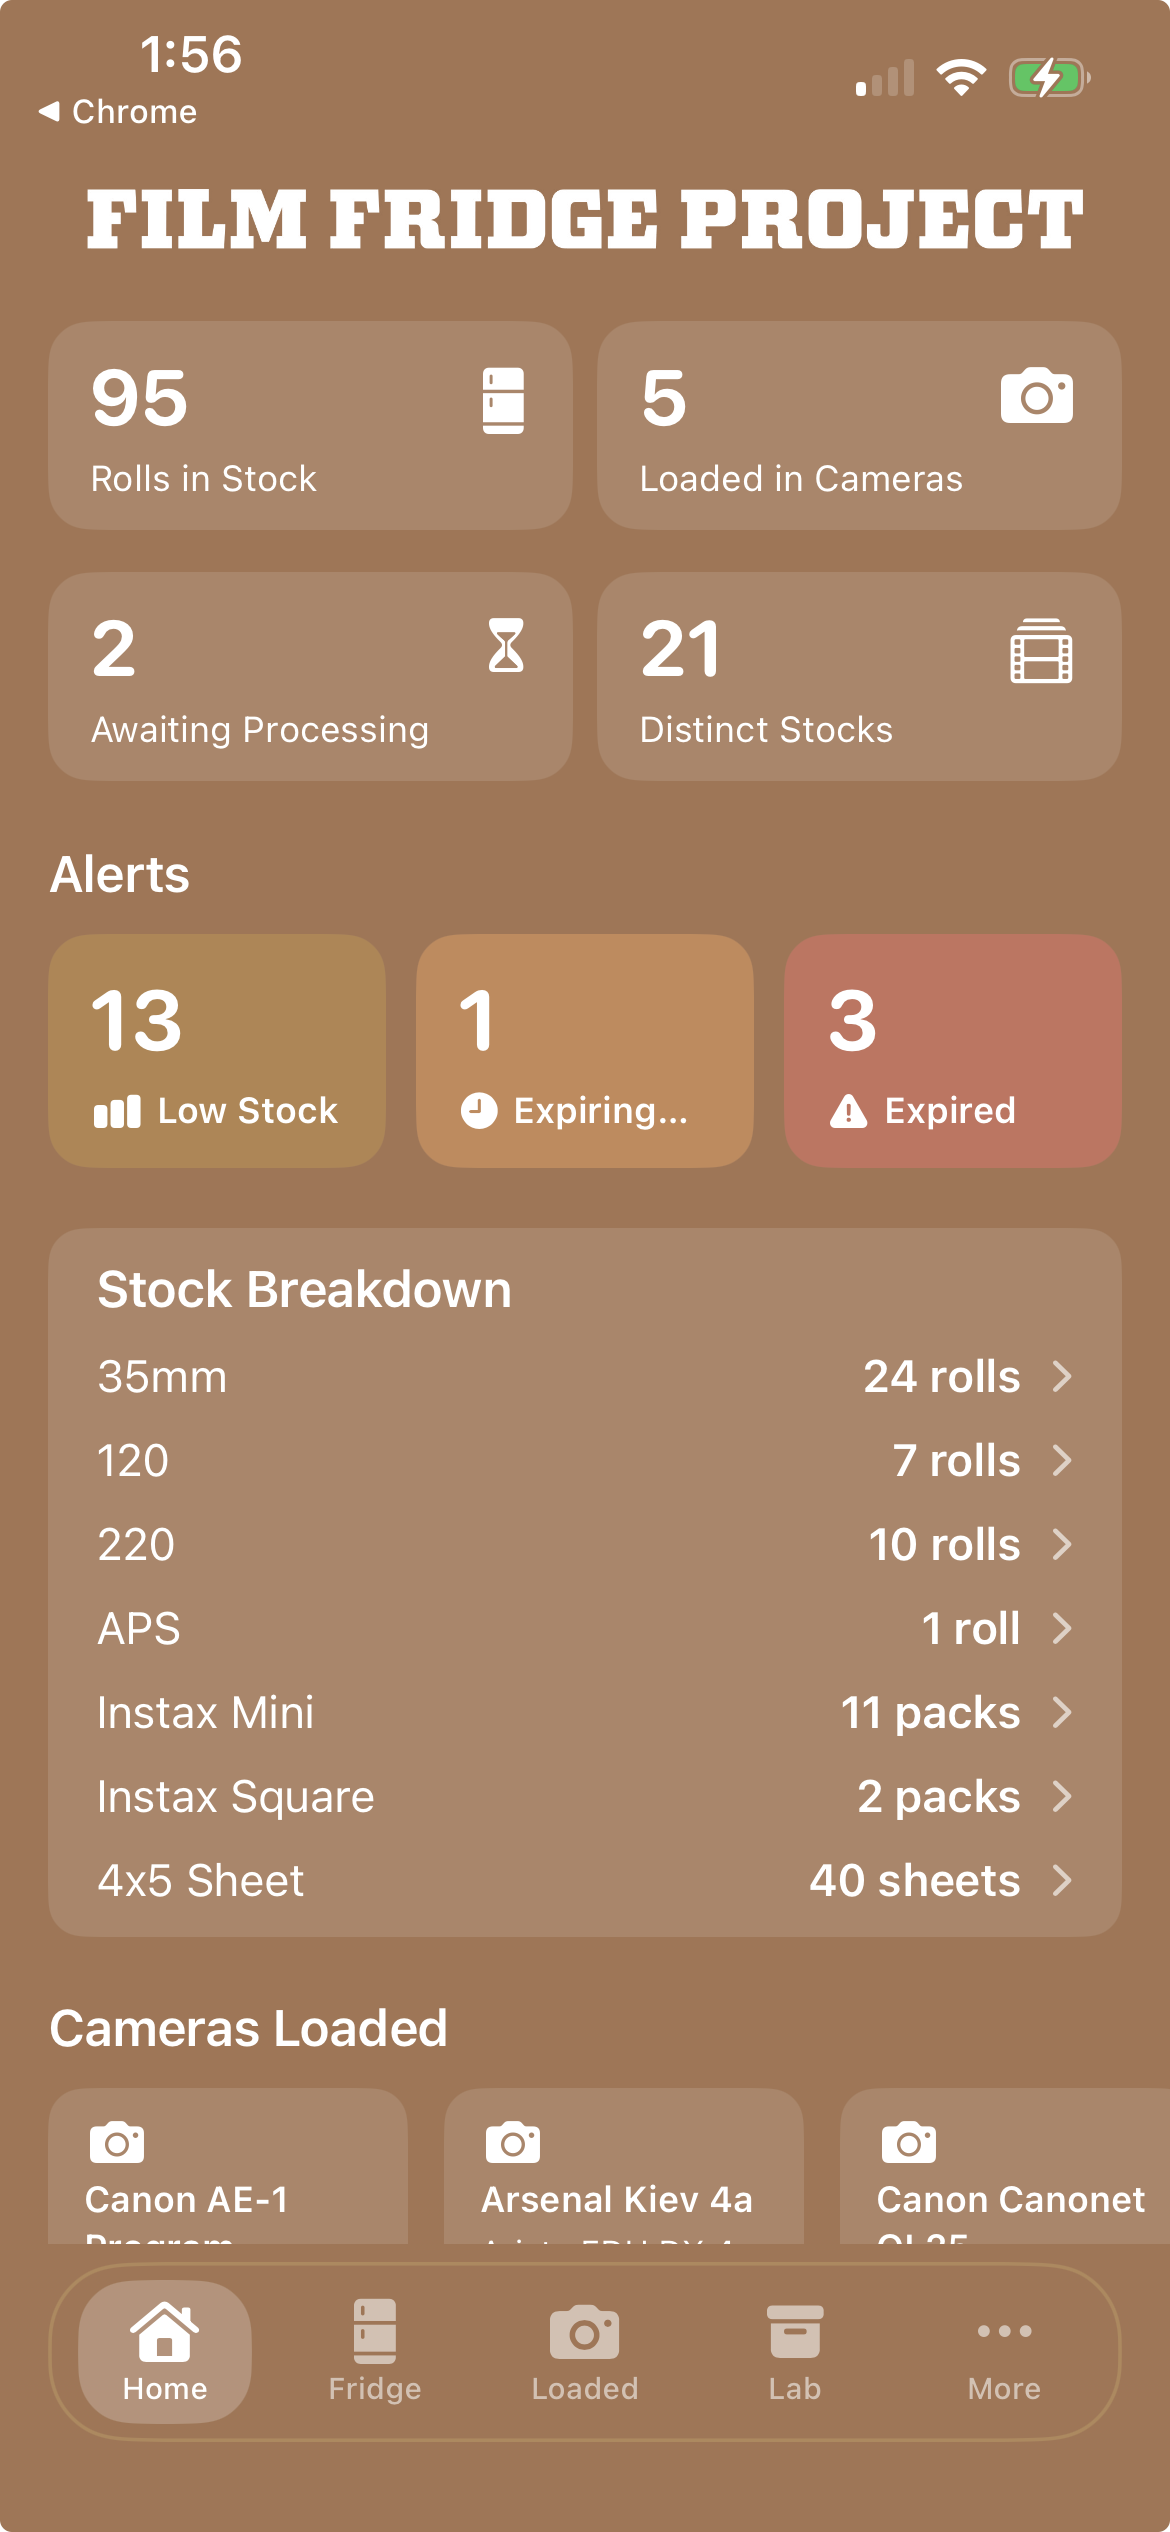Viewport: 1170px width, 2532px height.
Task: Open the More tab
Action: point(1004,2352)
